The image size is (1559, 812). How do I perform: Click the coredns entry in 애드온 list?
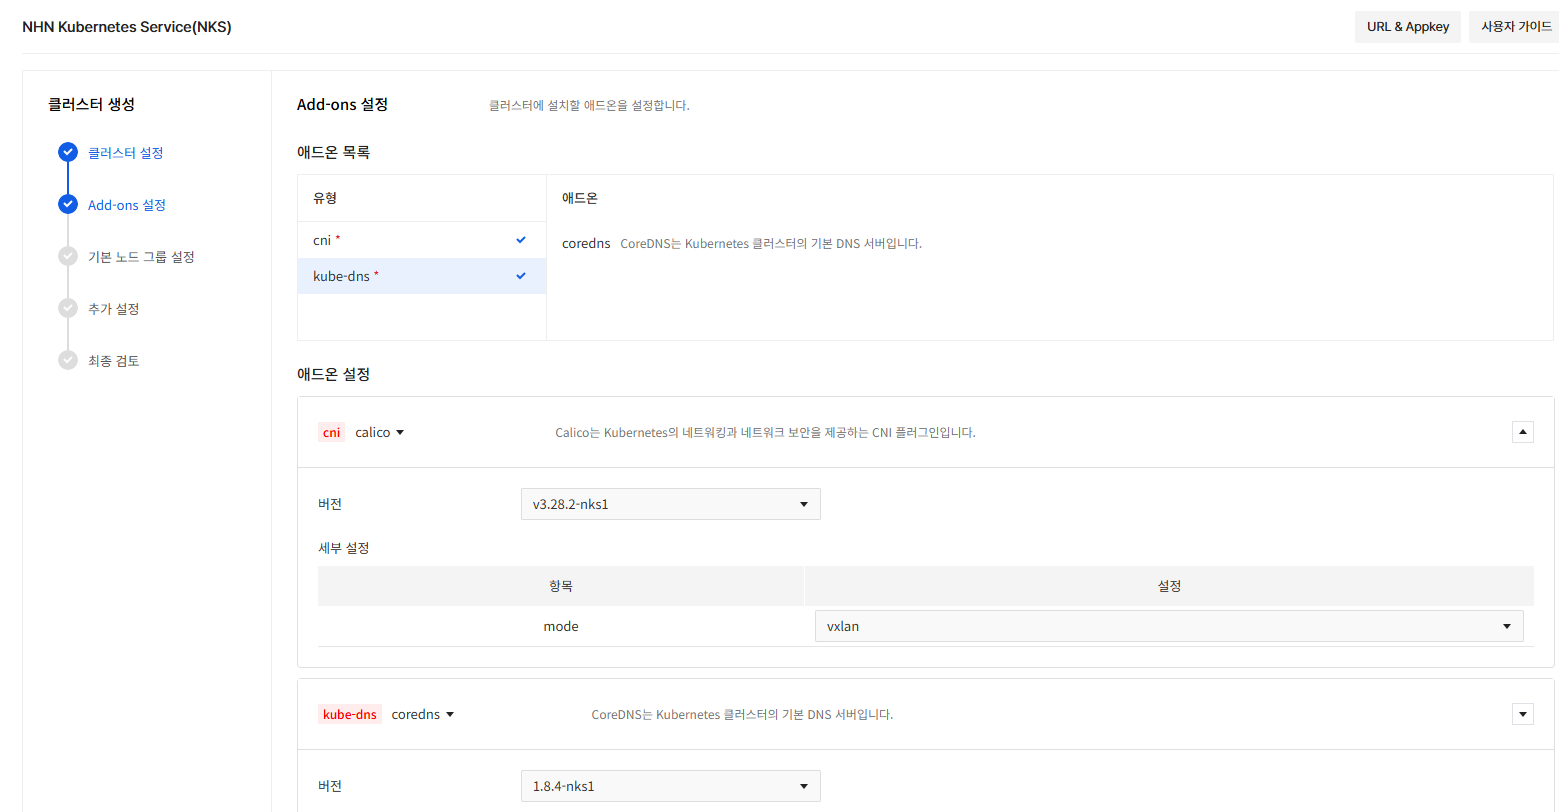click(x=586, y=243)
